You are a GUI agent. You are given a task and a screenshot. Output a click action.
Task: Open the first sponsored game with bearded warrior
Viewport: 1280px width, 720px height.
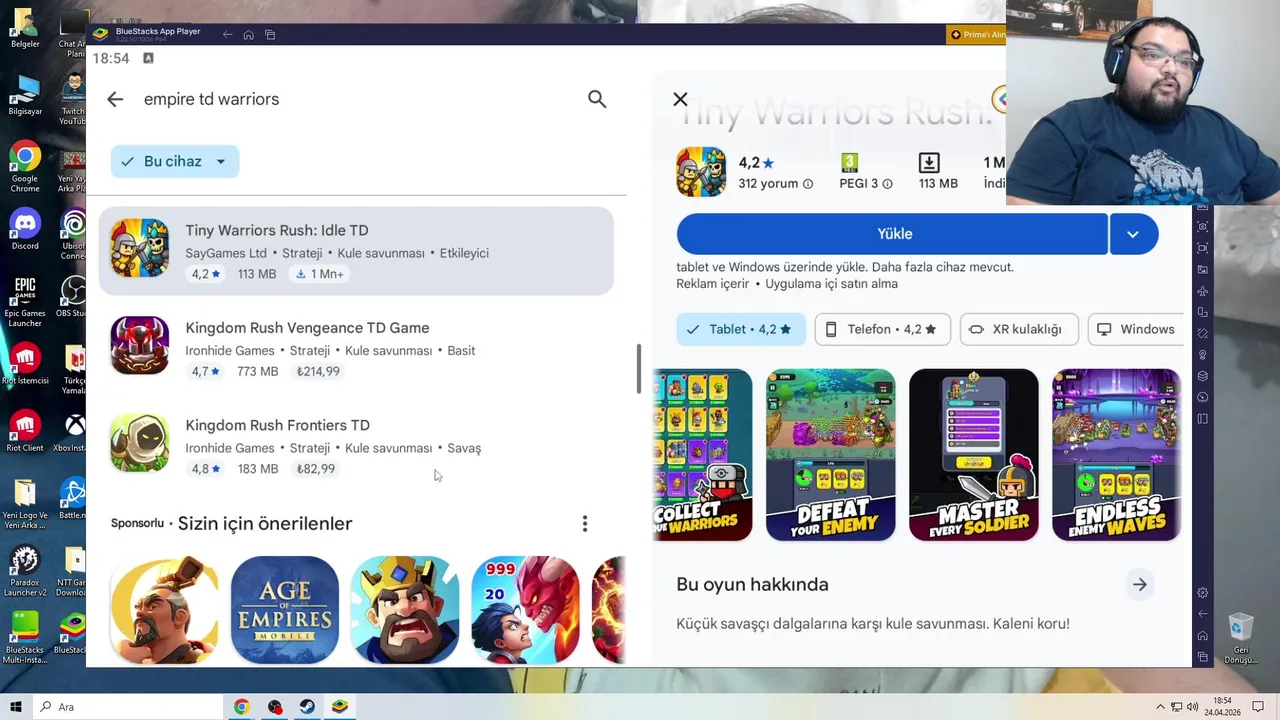coord(164,610)
